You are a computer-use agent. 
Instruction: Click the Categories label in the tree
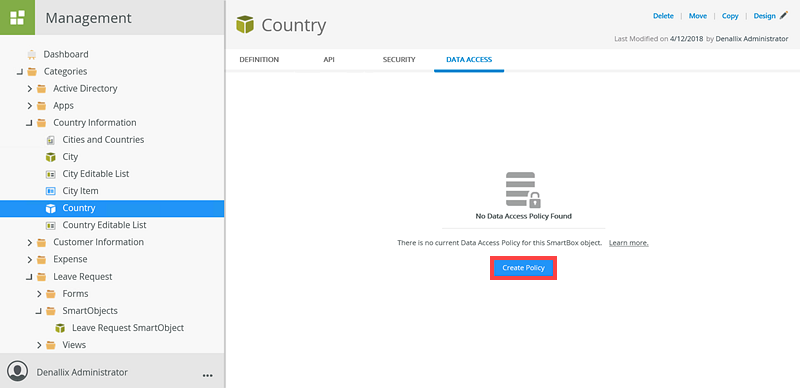tap(65, 71)
